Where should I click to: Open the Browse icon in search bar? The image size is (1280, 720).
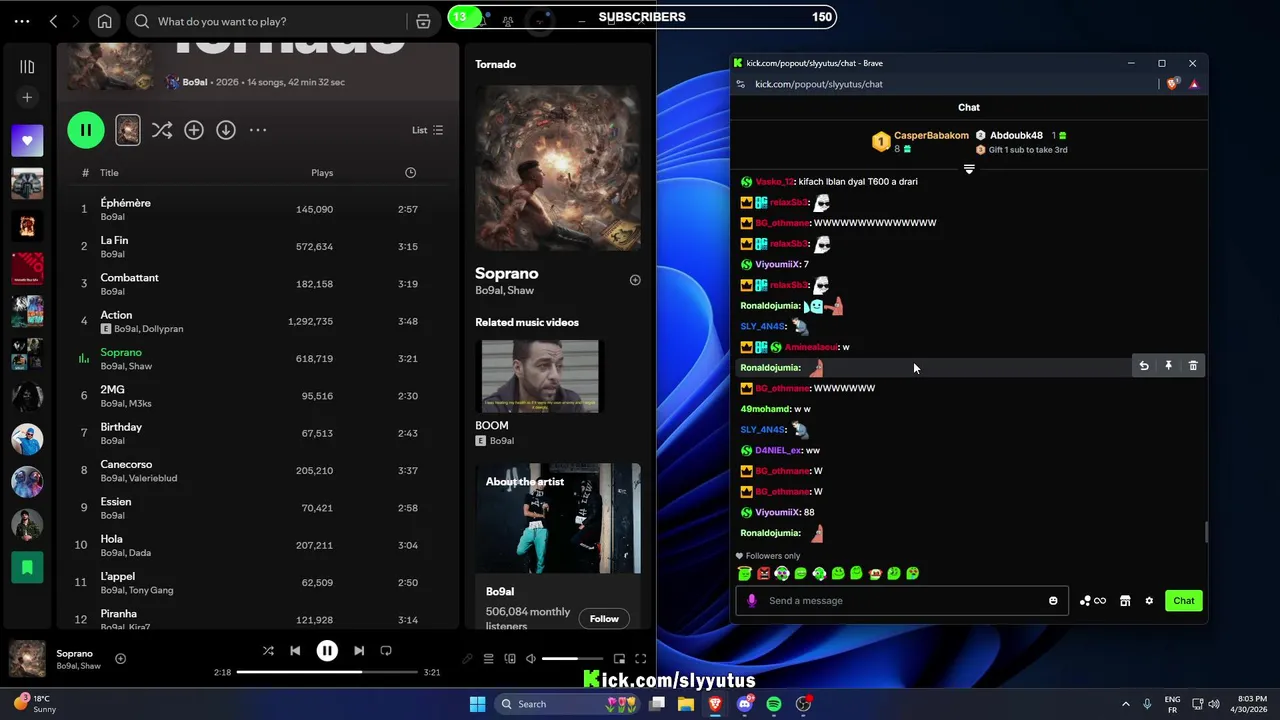(423, 21)
